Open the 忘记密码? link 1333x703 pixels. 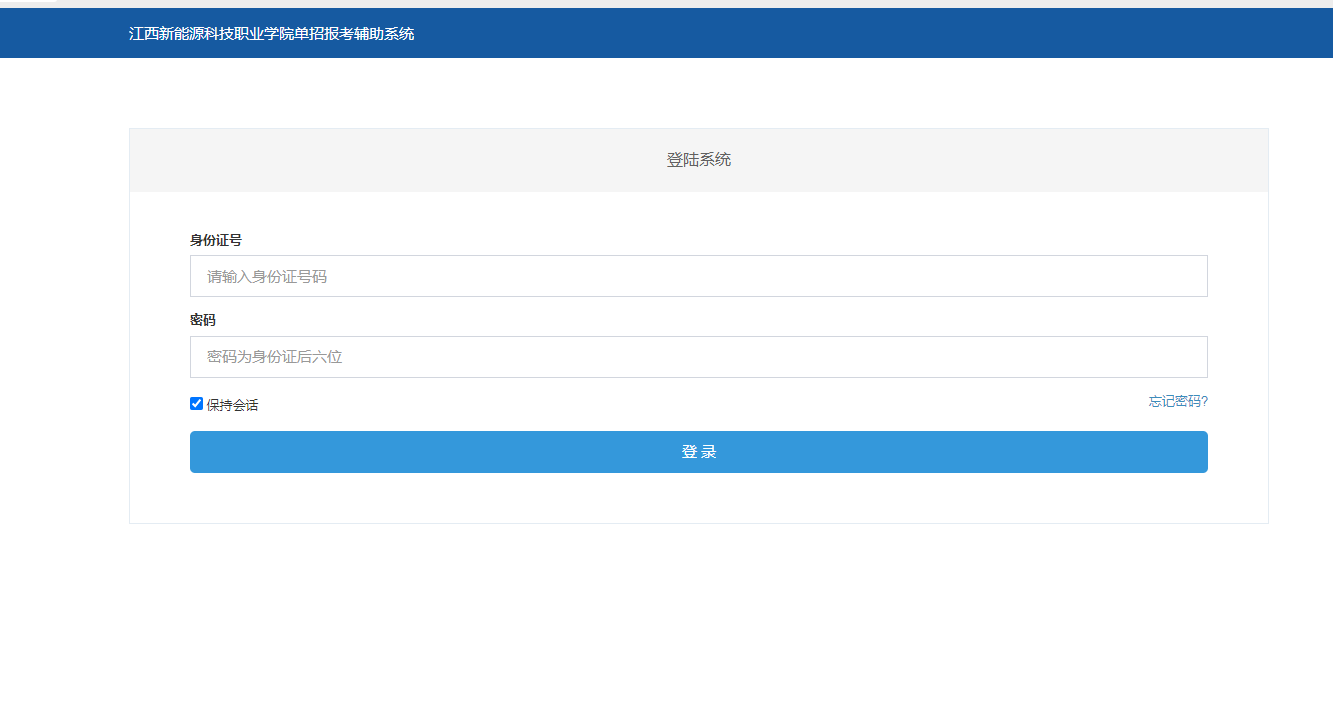pyautogui.click(x=1178, y=401)
